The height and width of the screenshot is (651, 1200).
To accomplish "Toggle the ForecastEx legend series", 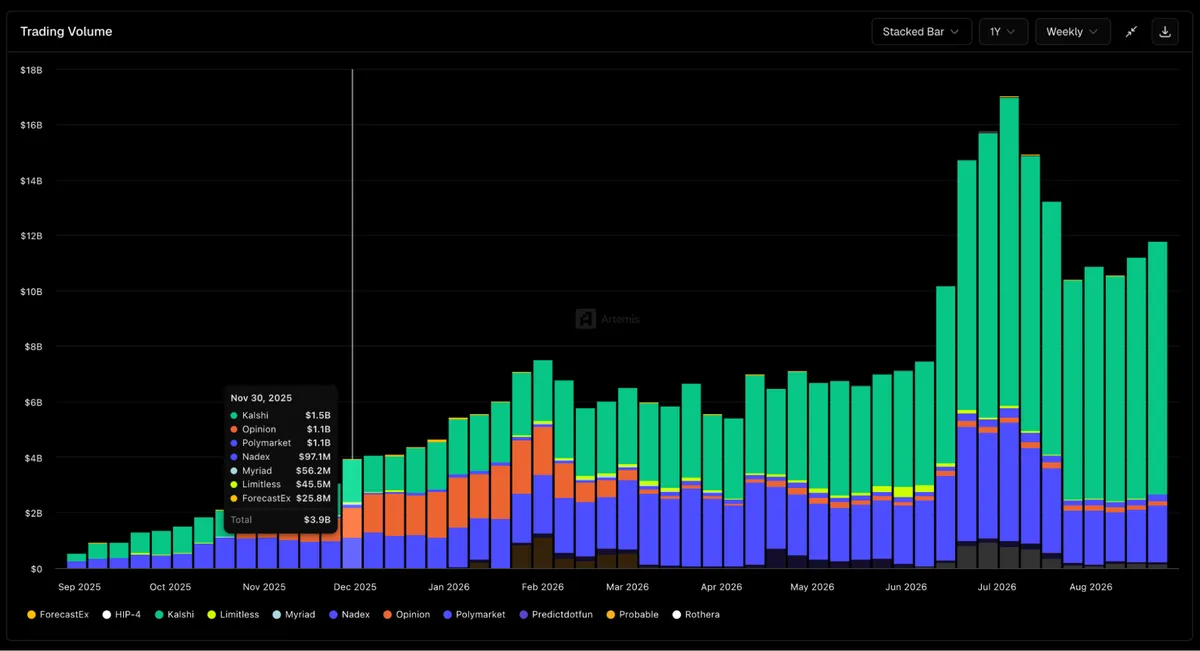I will (58, 614).
